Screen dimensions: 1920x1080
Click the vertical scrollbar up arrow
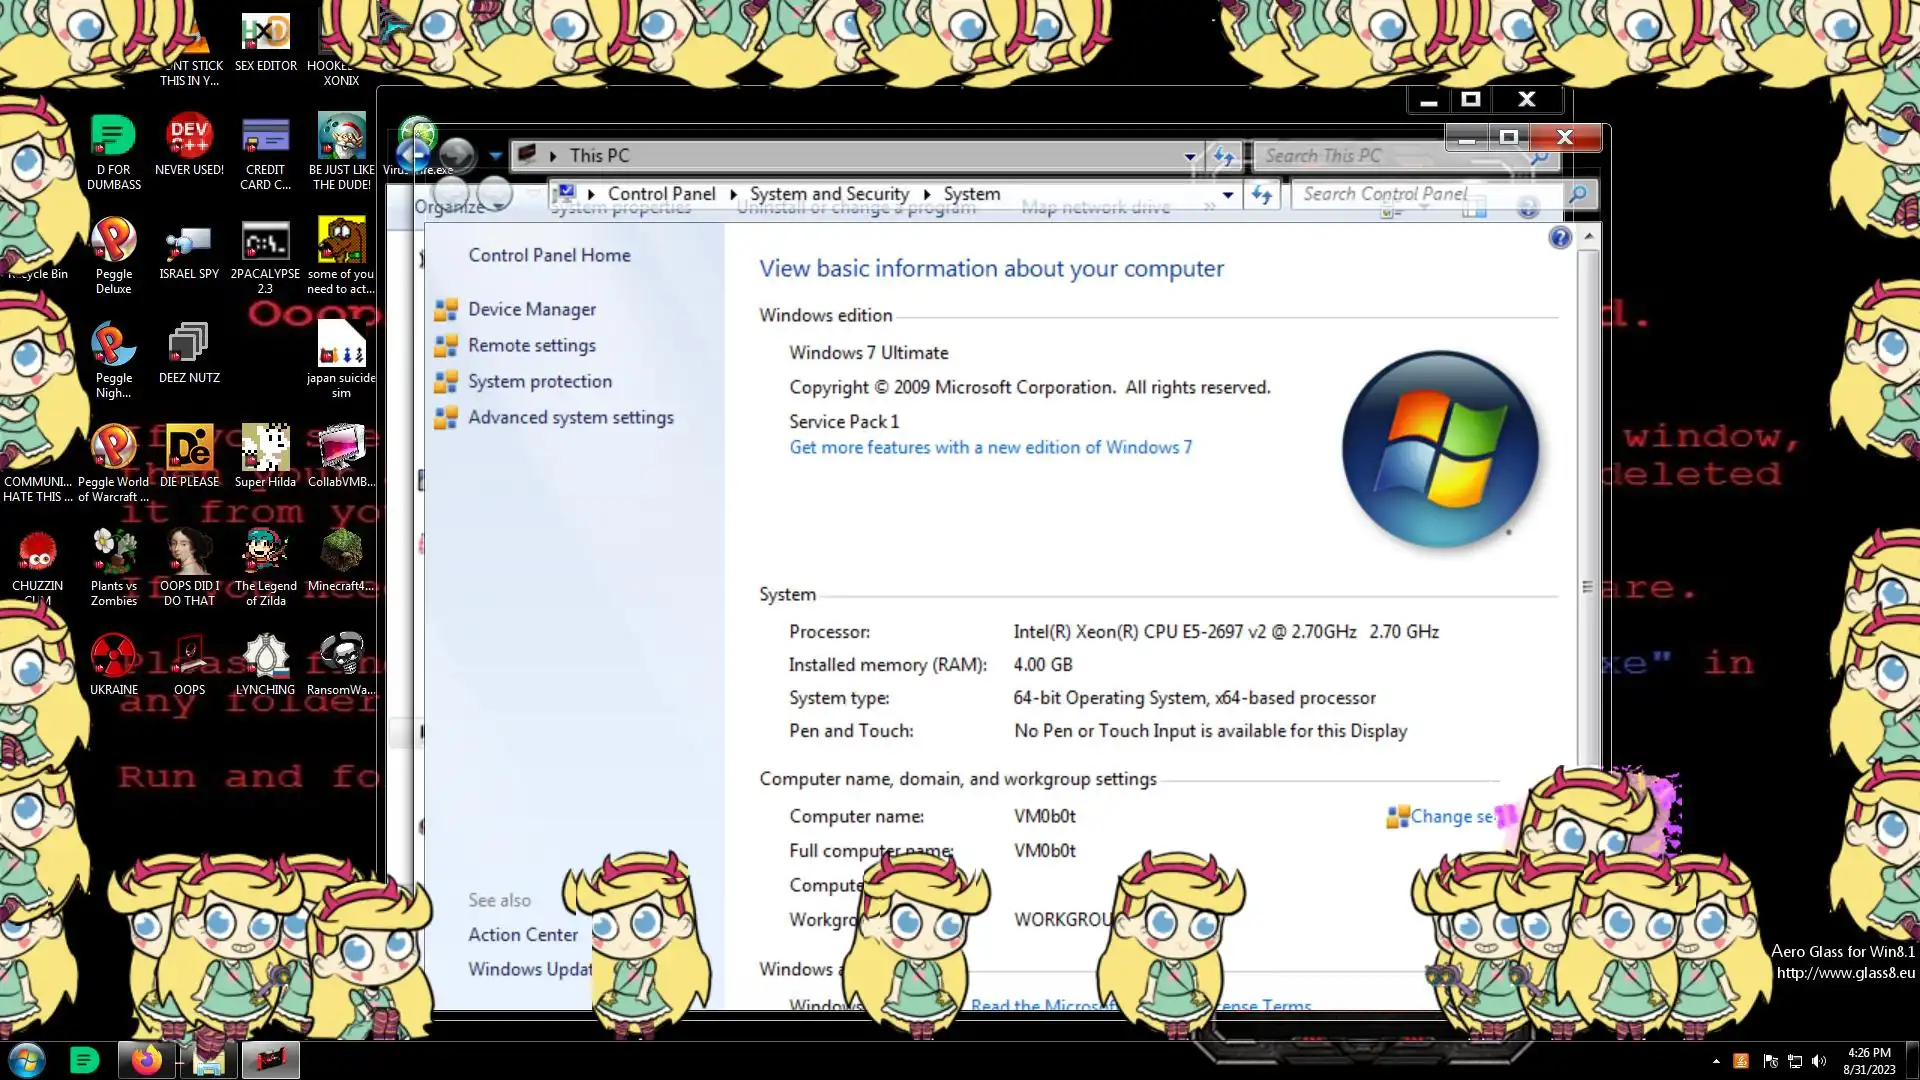[1588, 237]
